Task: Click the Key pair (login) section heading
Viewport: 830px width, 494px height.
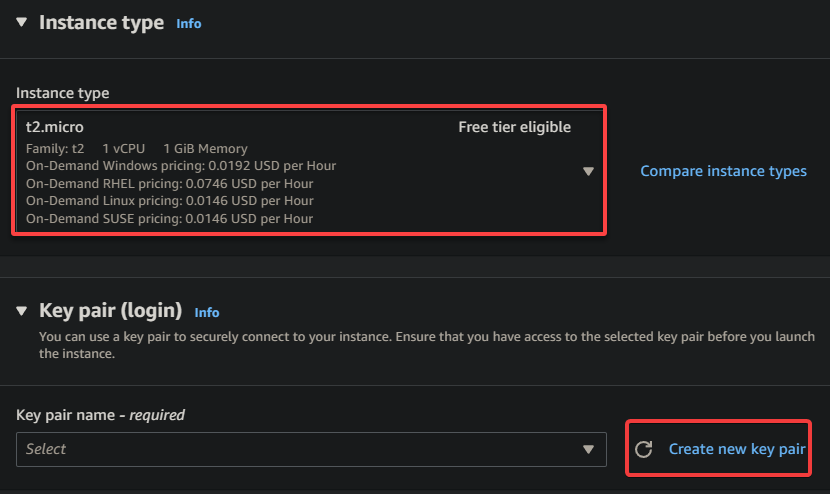Action: click(x=111, y=311)
